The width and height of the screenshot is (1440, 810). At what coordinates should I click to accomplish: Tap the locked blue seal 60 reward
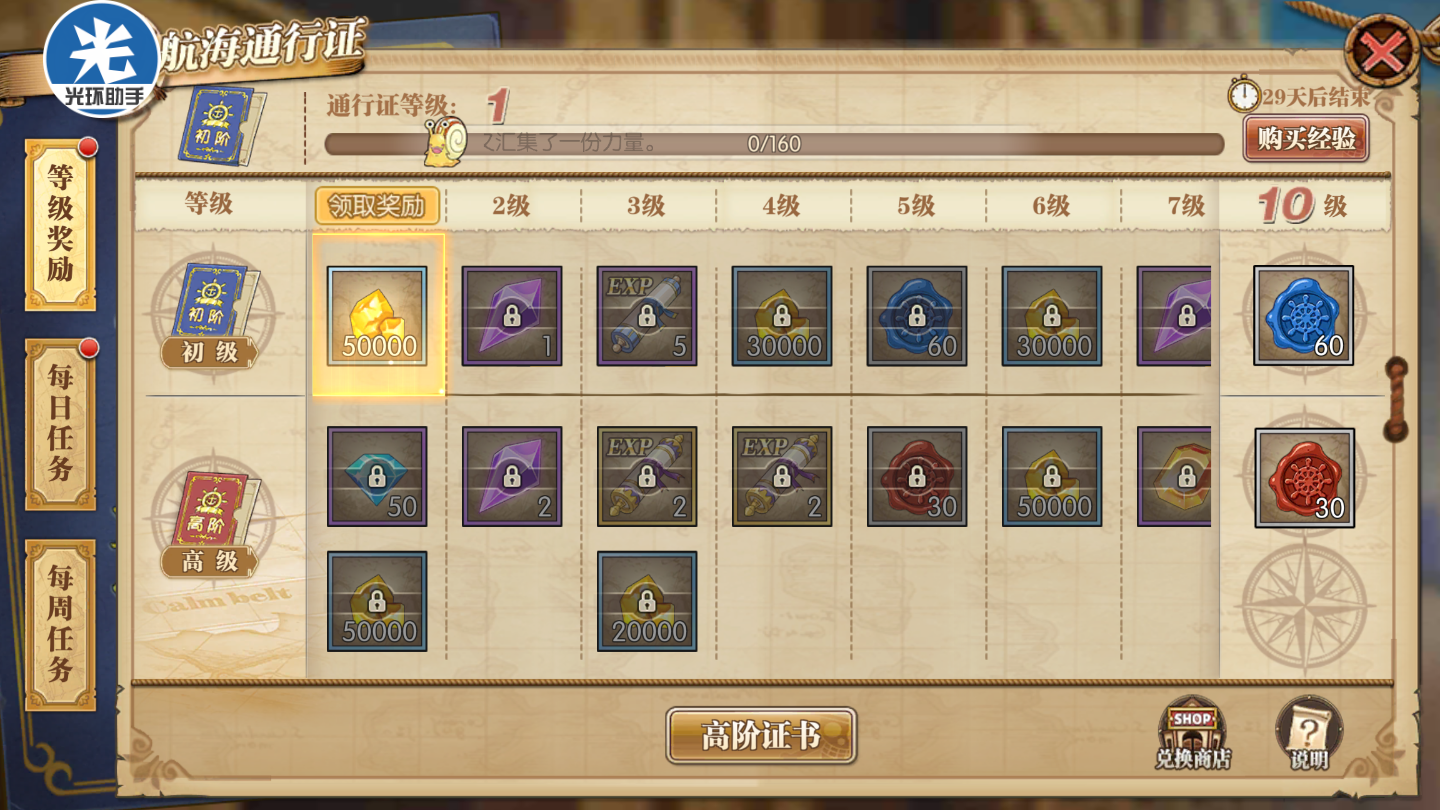(x=917, y=316)
